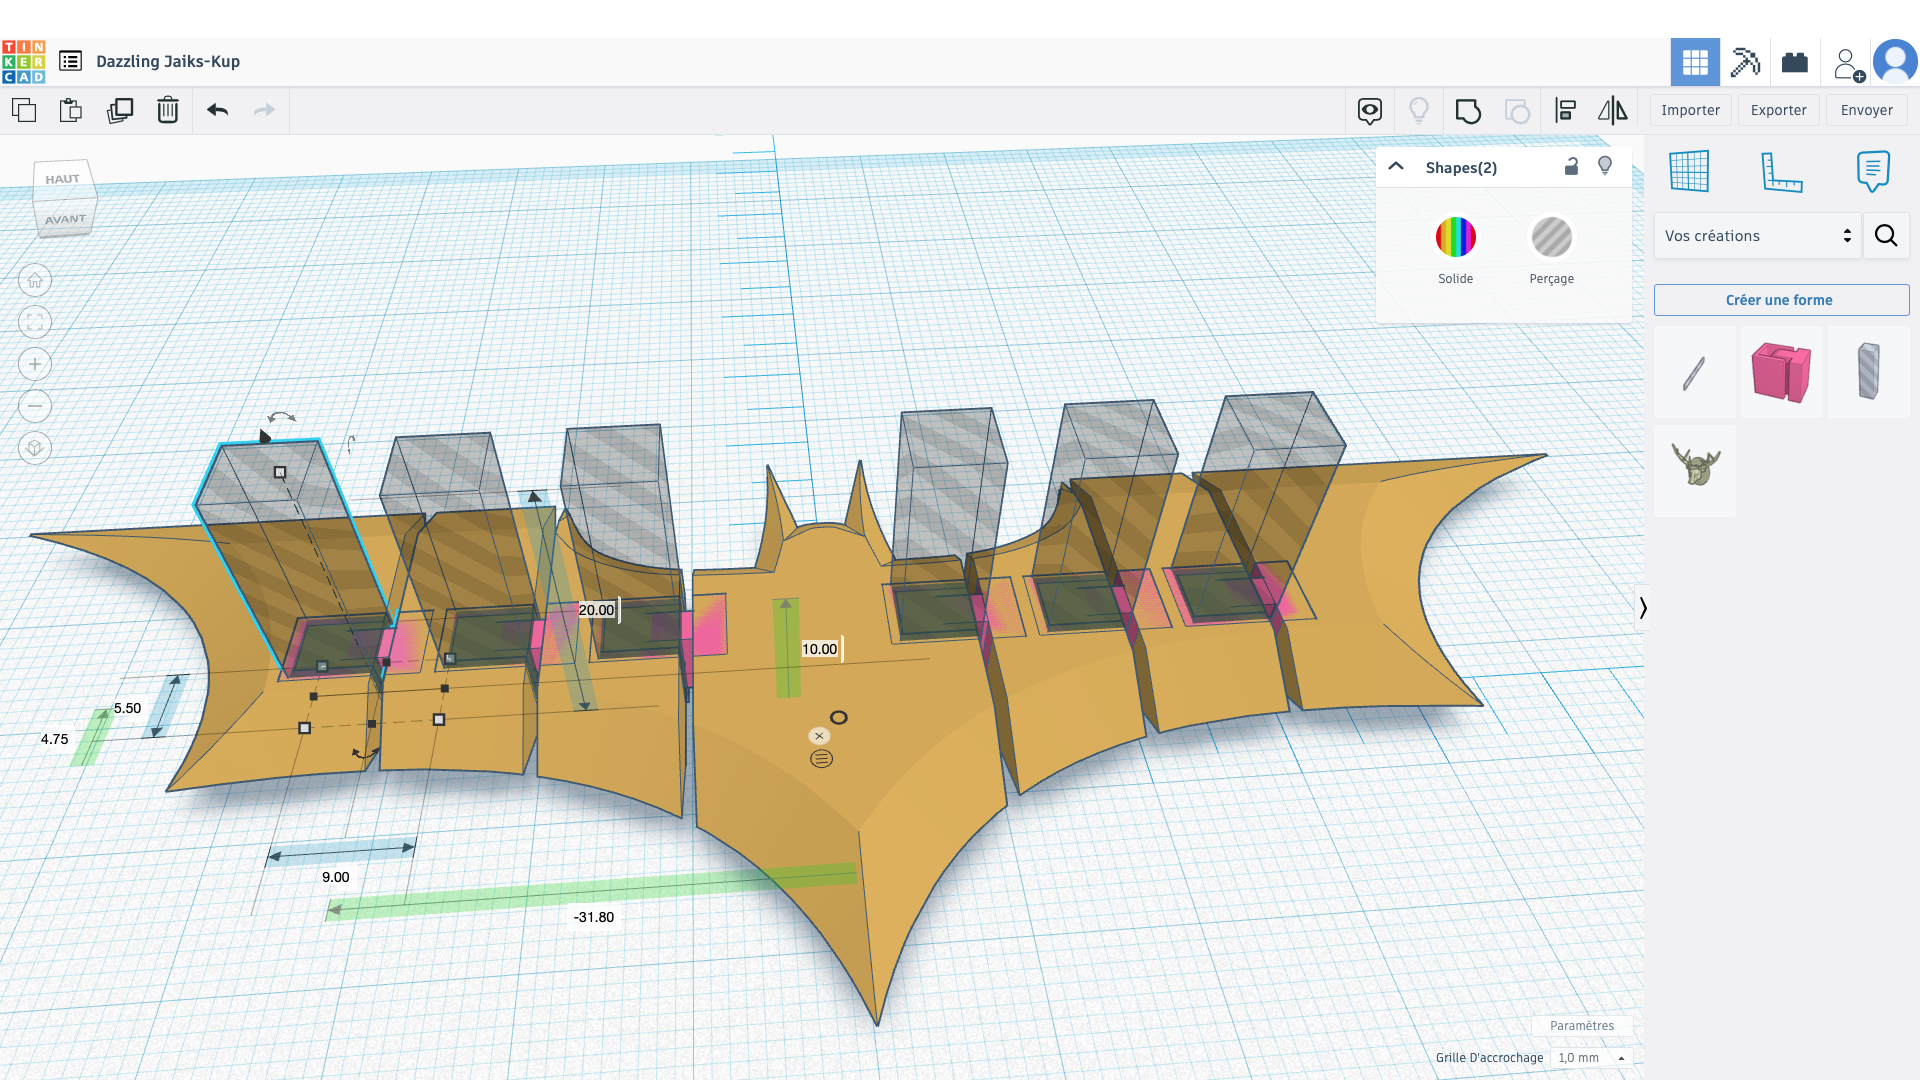Select the Ruler tool

pos(1781,172)
